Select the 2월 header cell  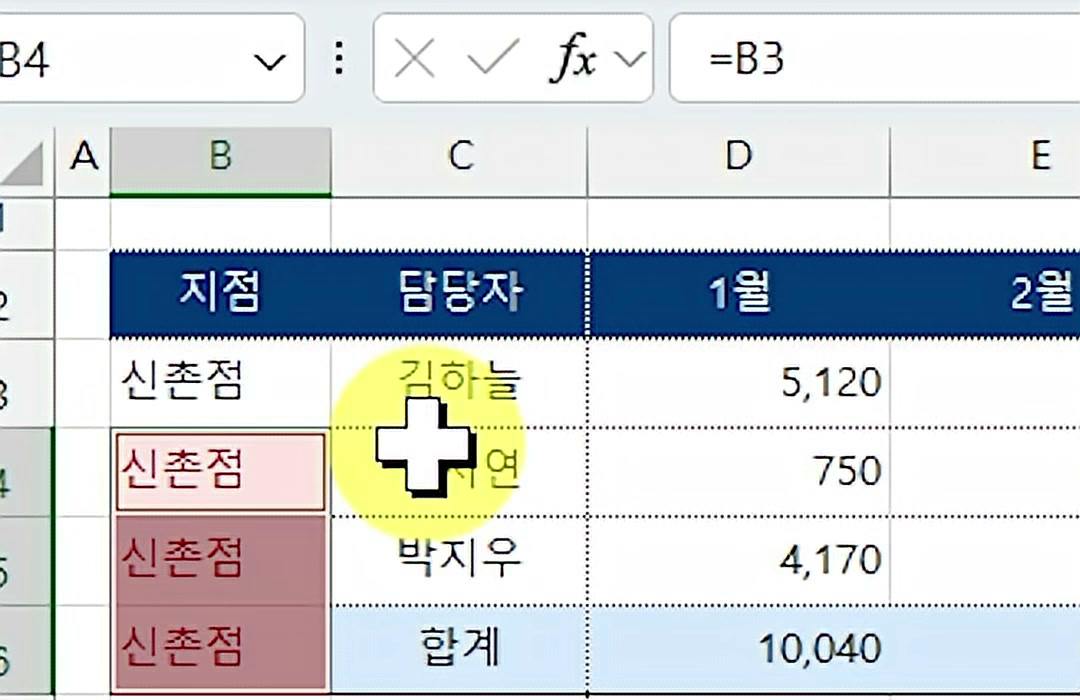pyautogui.click(x=985, y=293)
